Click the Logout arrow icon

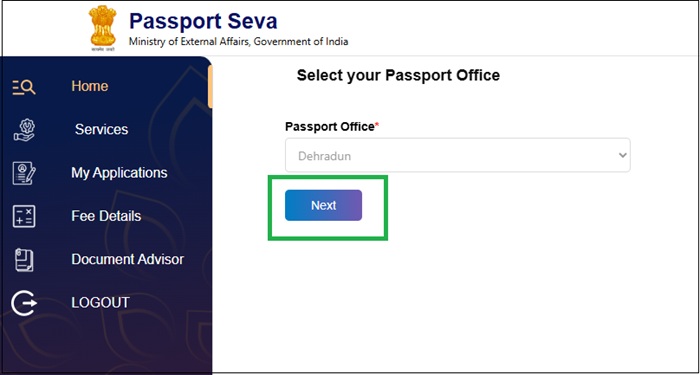[x=24, y=303]
